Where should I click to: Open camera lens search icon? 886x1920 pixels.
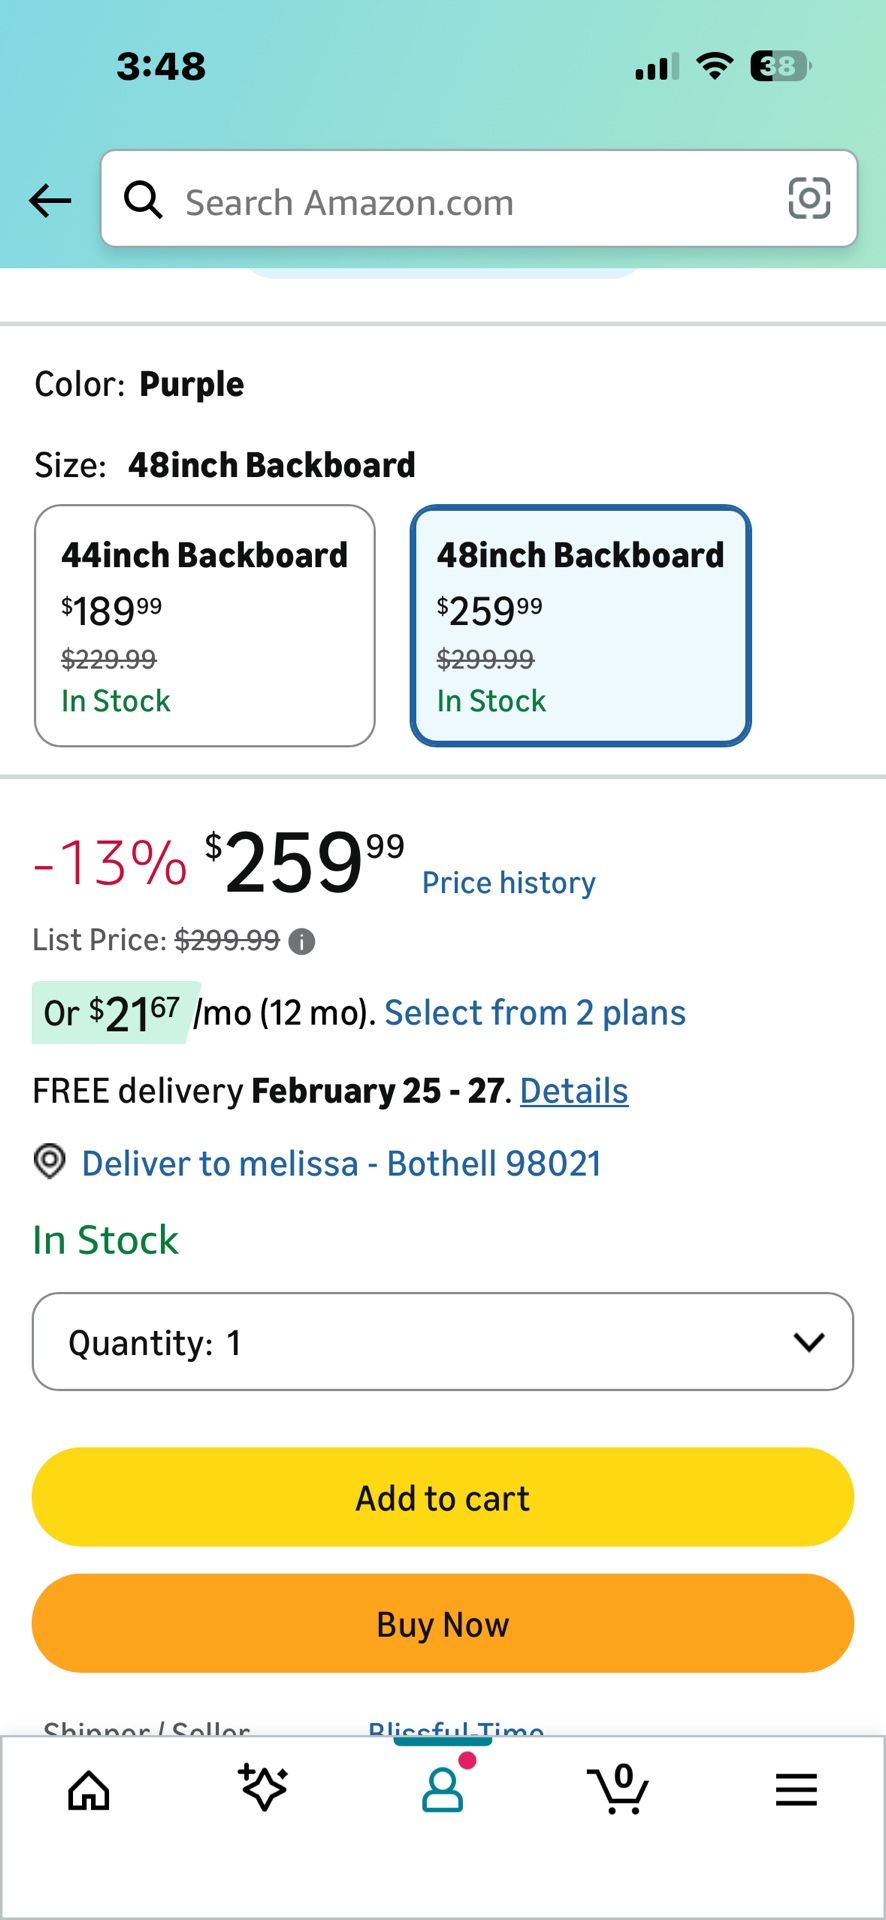pos(809,198)
